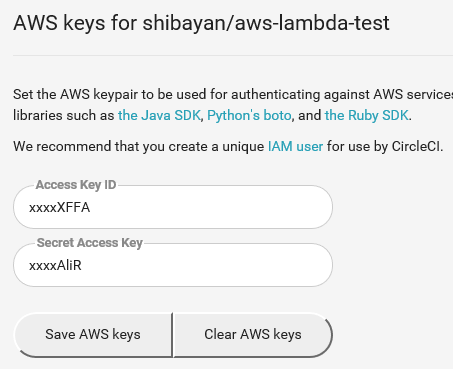Save the AWS keys

93,334
